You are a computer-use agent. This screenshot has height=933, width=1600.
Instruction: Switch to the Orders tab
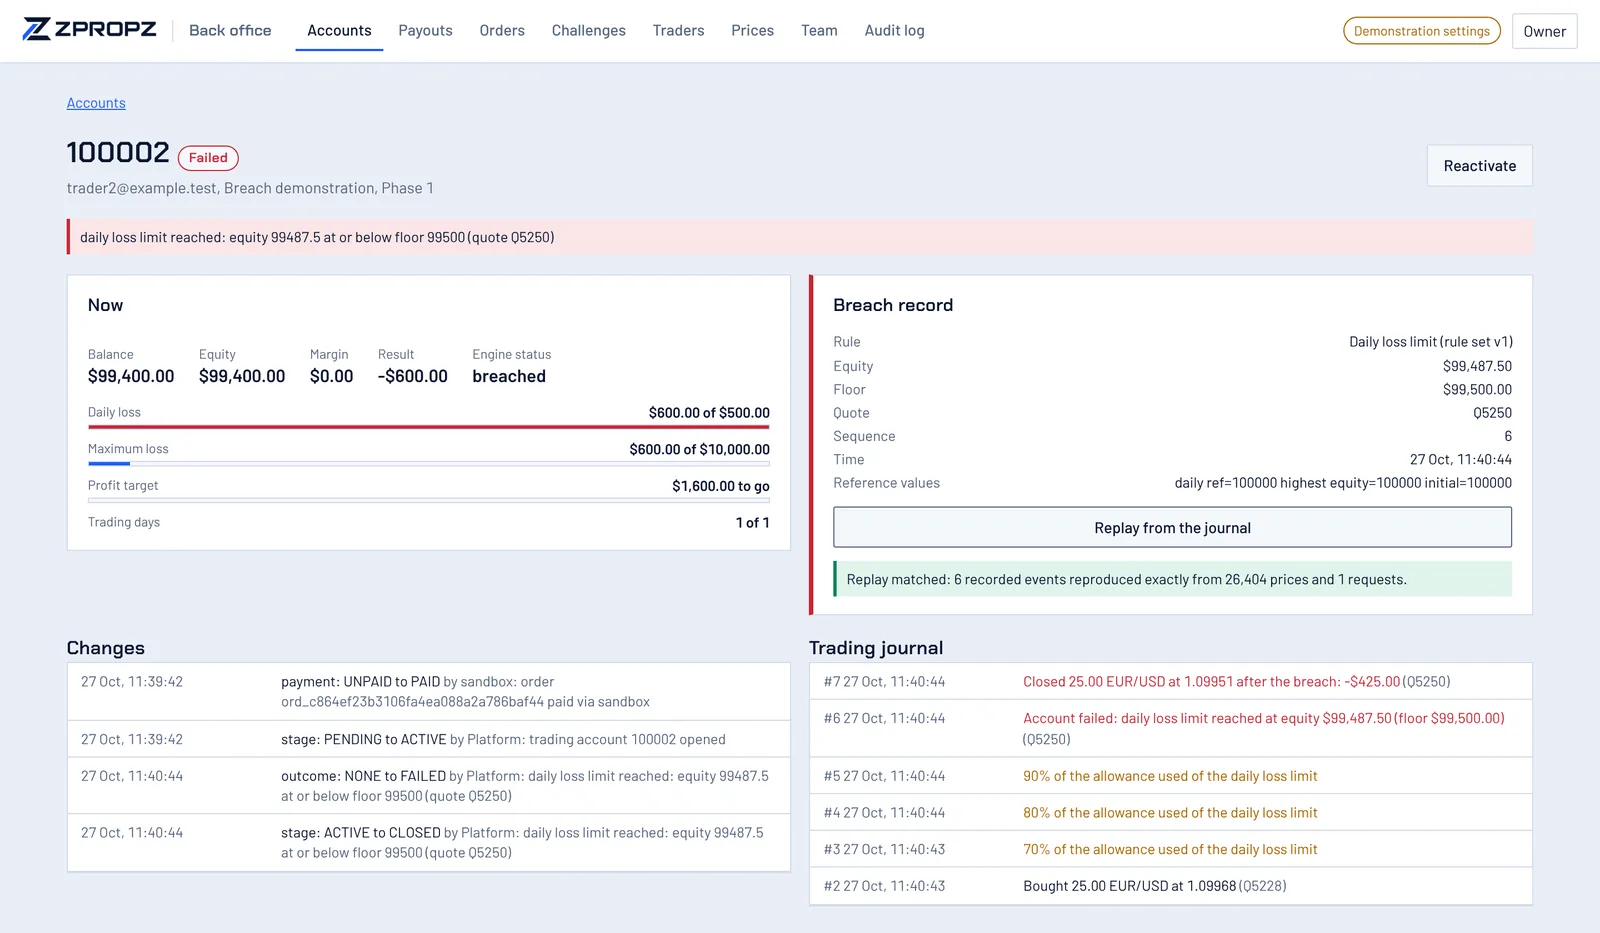[x=502, y=31]
